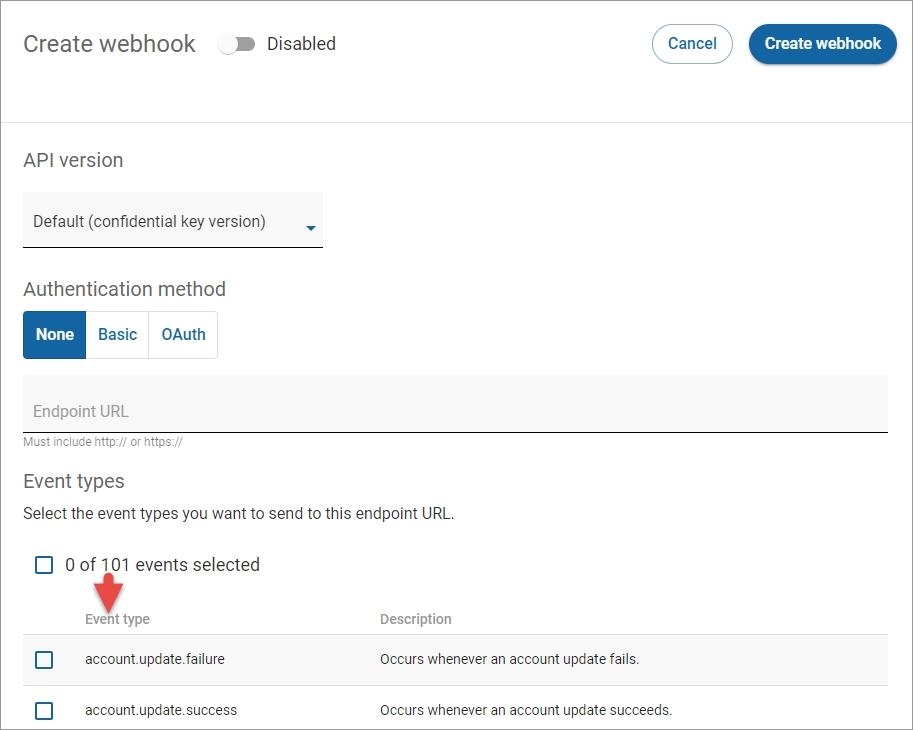Image resolution: width=913 pixels, height=730 pixels.
Task: Select None authentication method
Action: click(55, 335)
